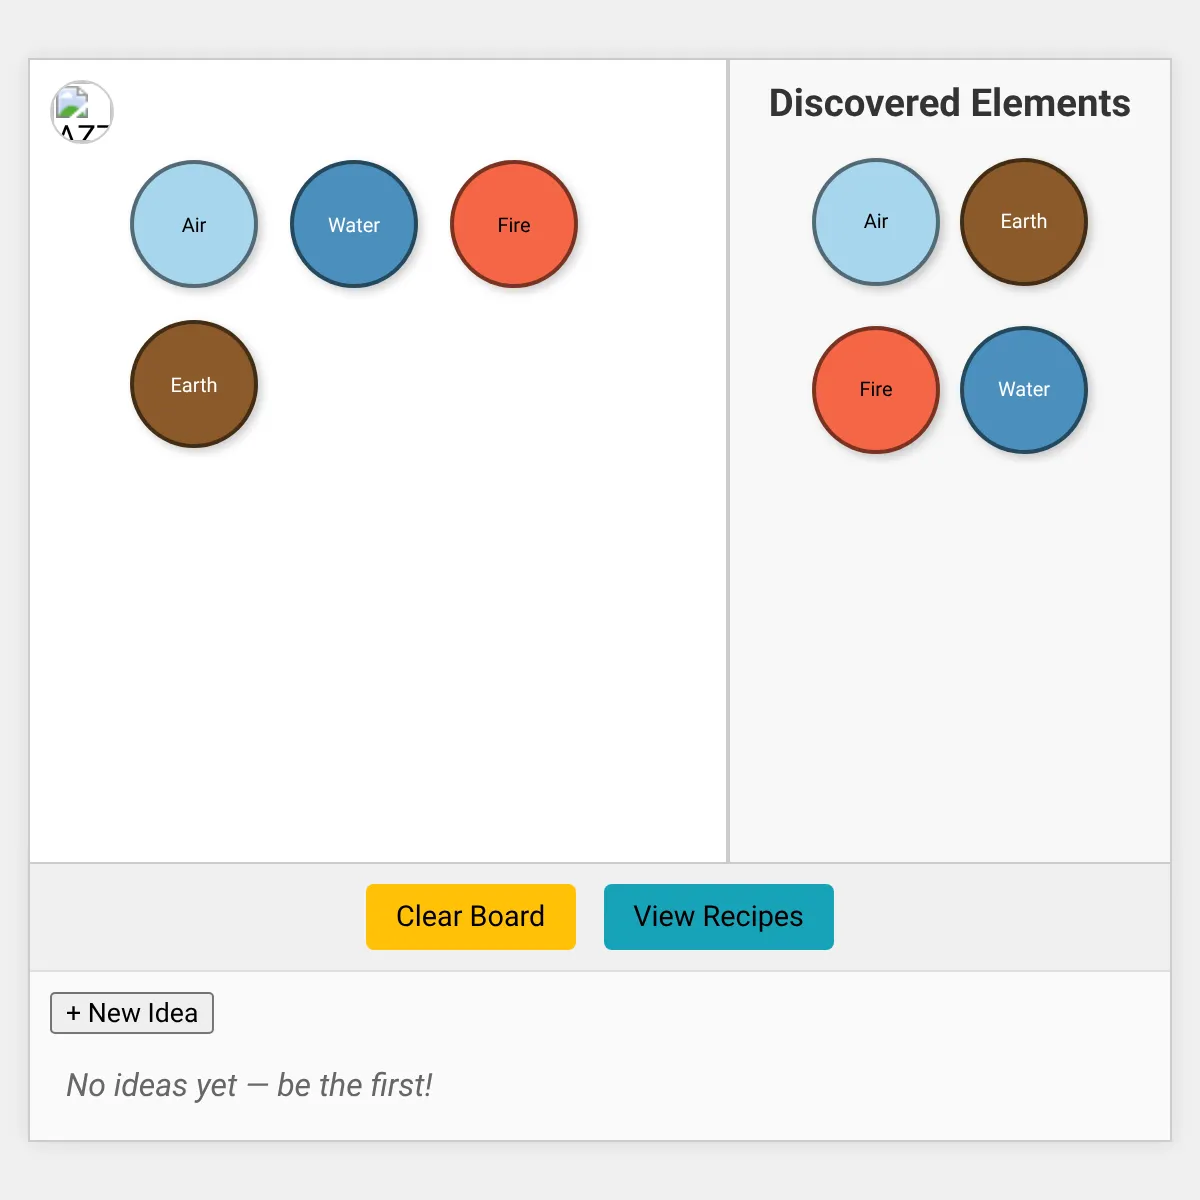Click the Discovered Elements heading
Screen dimensions: 1200x1200
(949, 103)
